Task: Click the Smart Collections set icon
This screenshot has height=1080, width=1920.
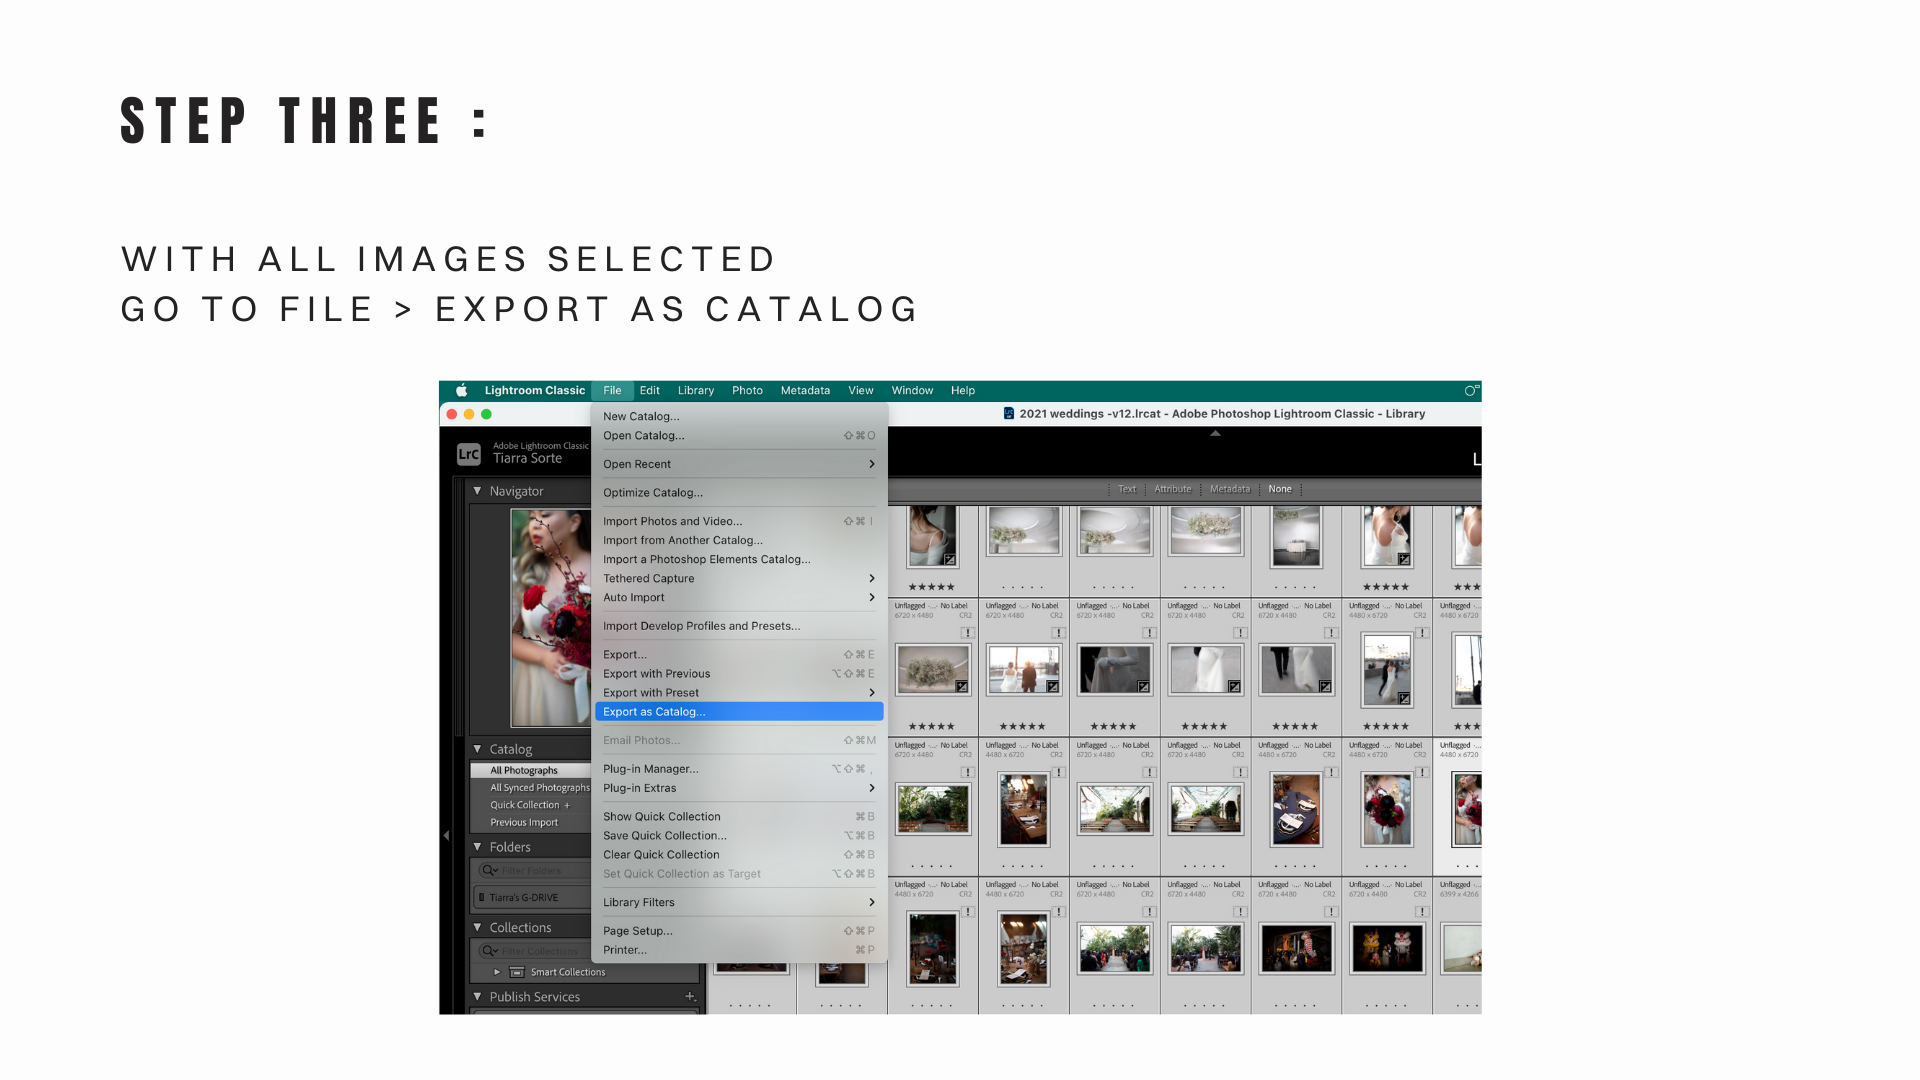Action: pyautogui.click(x=517, y=972)
